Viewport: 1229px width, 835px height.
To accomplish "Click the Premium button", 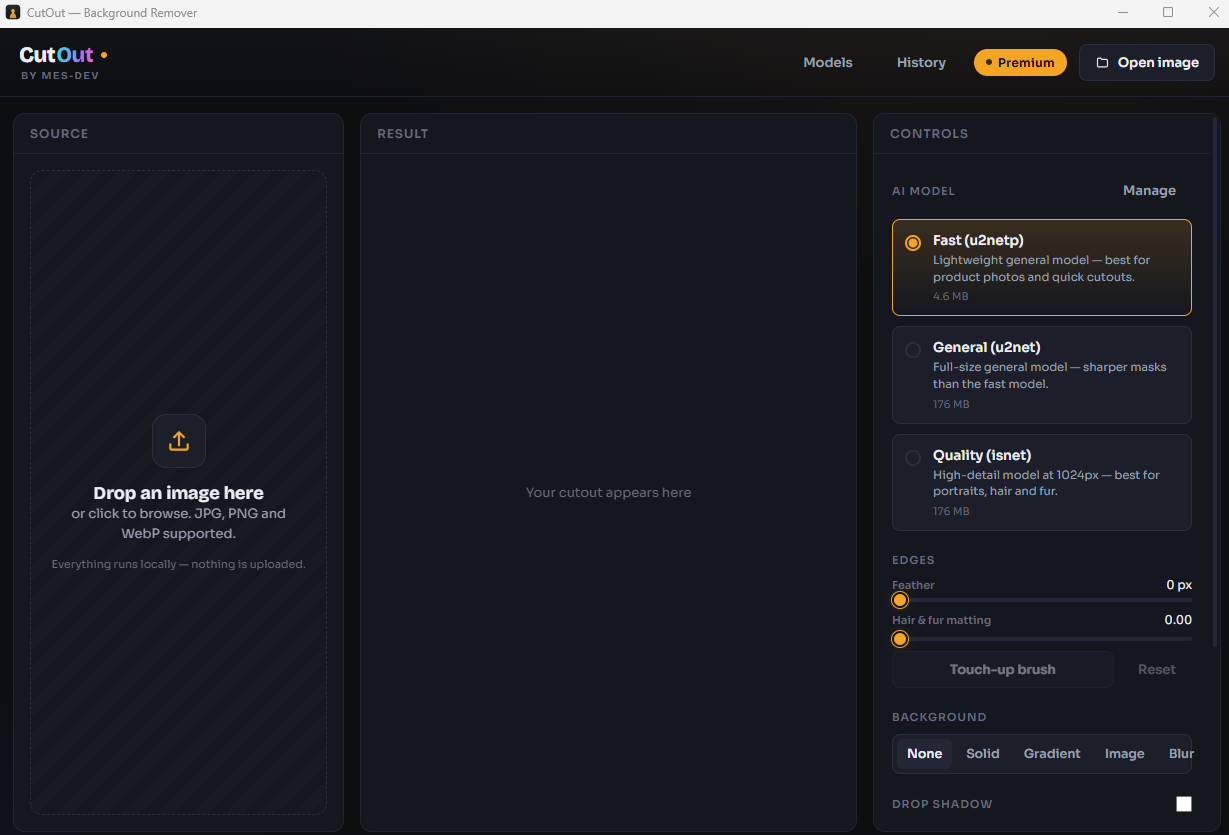I will [x=1020, y=62].
